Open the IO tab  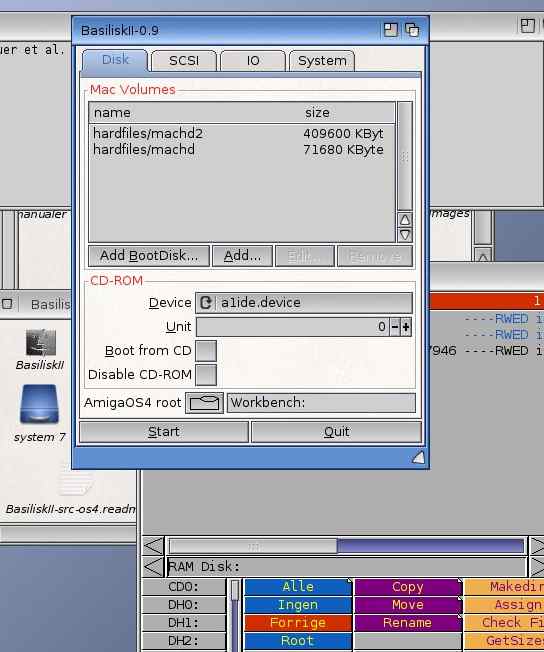253,61
